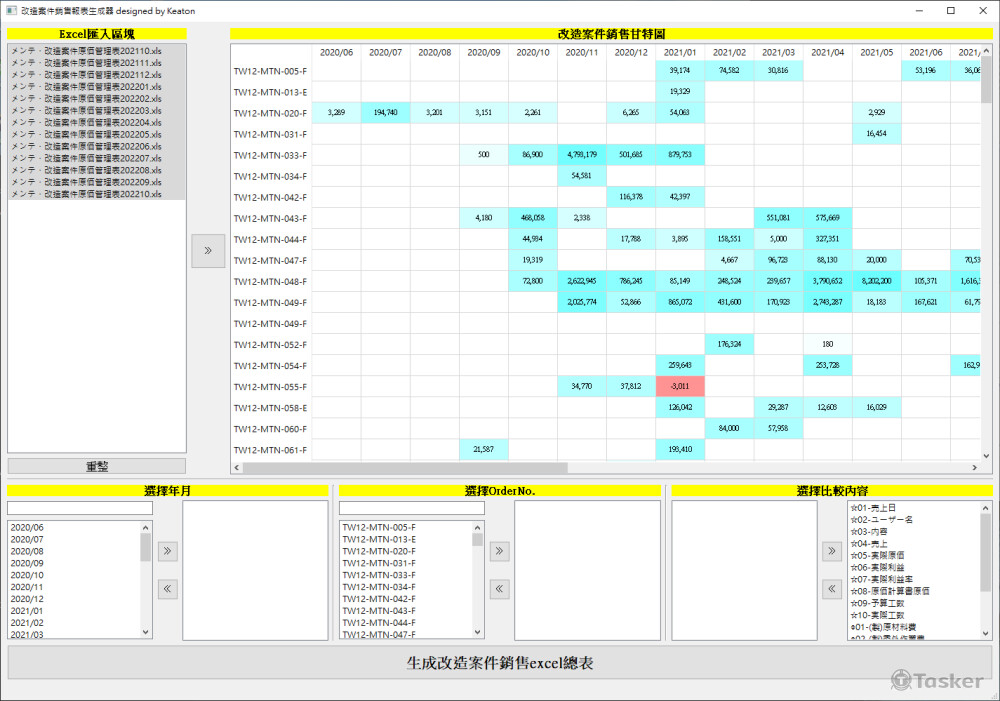Click add arrow button in 選擇比較內容 section
1000x701 pixels.
pos(831,550)
